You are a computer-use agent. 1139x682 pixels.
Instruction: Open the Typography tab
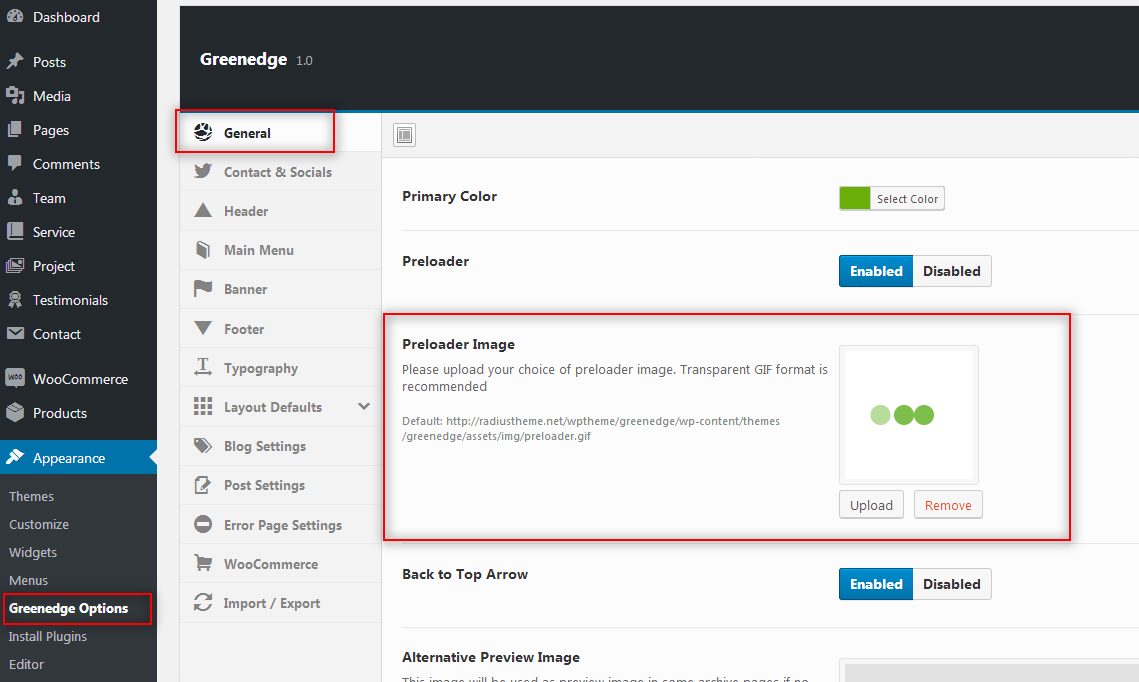click(x=280, y=368)
